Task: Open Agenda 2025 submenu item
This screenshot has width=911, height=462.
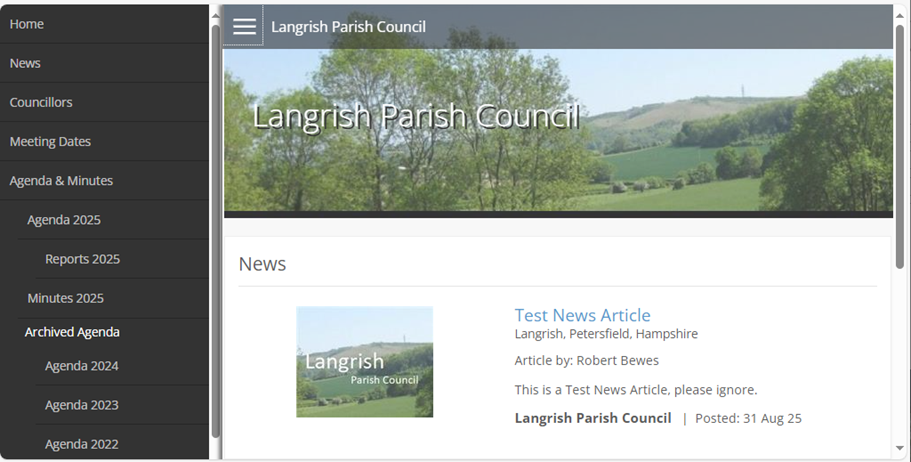Action: 64,220
